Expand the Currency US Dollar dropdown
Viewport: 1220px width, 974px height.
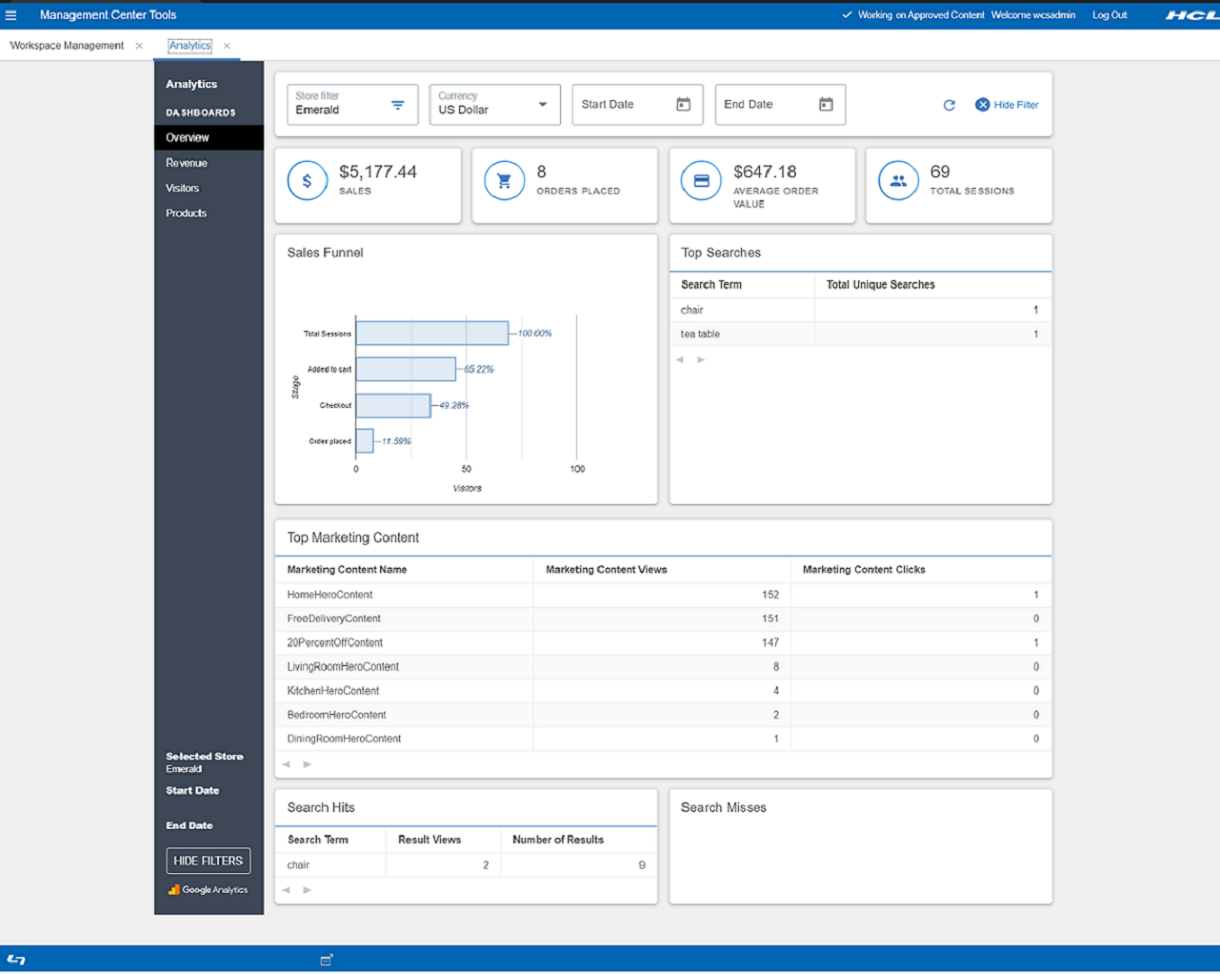pos(543,104)
